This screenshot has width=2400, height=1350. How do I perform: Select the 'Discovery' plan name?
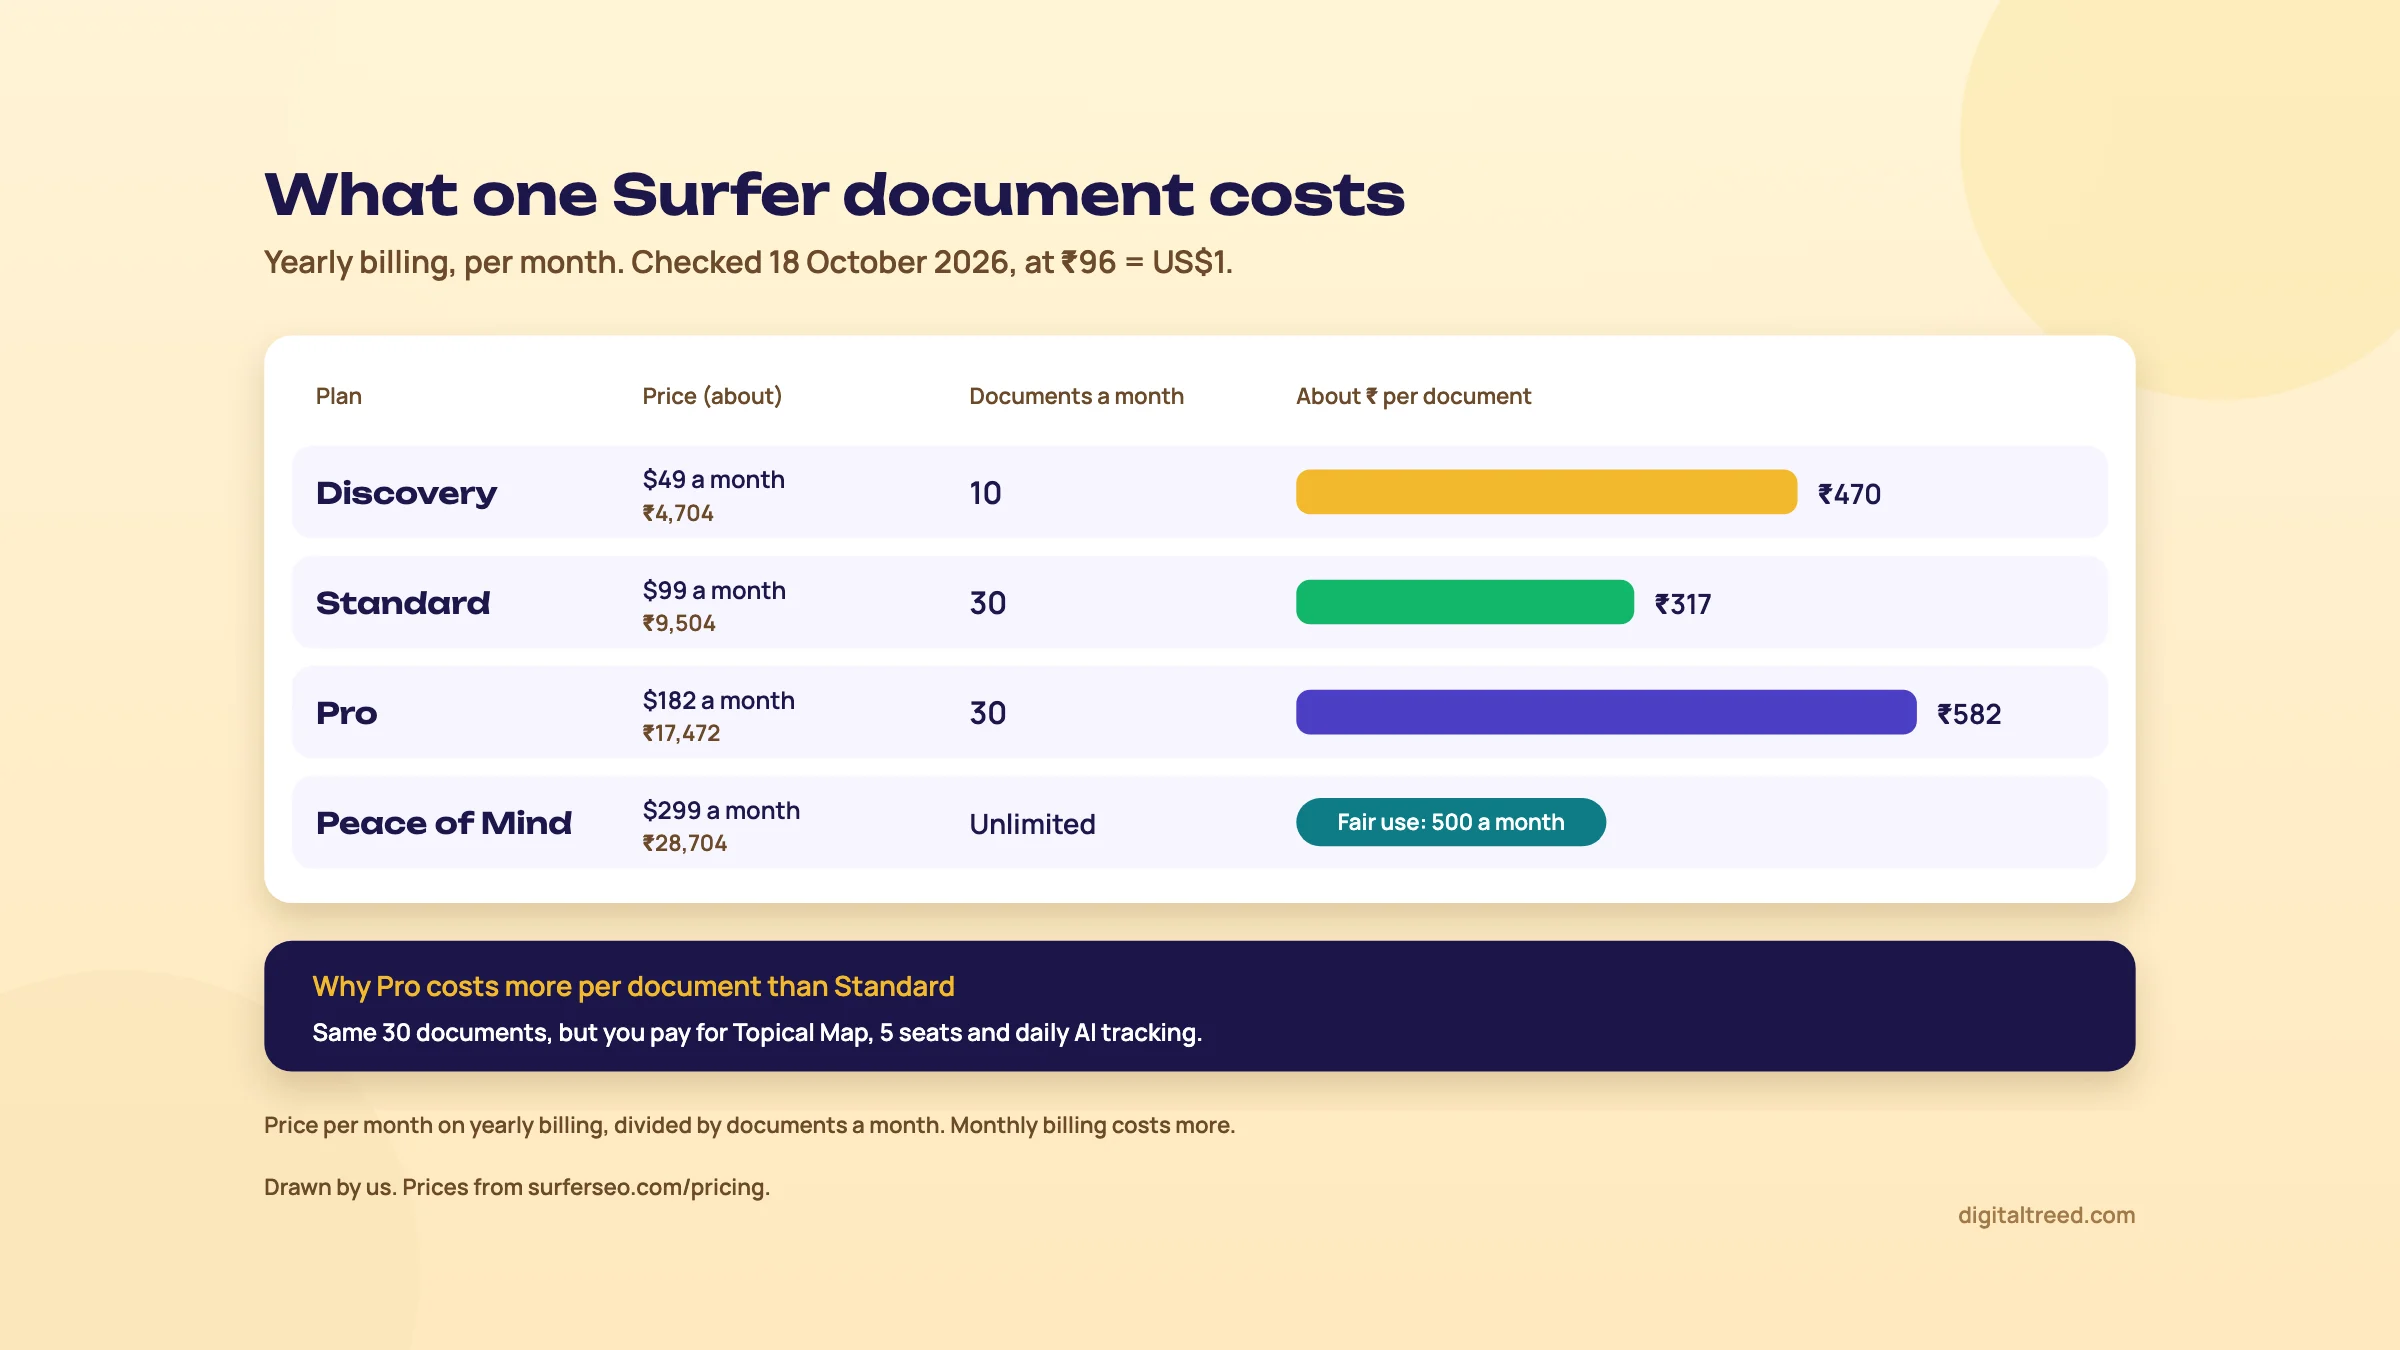406,493
